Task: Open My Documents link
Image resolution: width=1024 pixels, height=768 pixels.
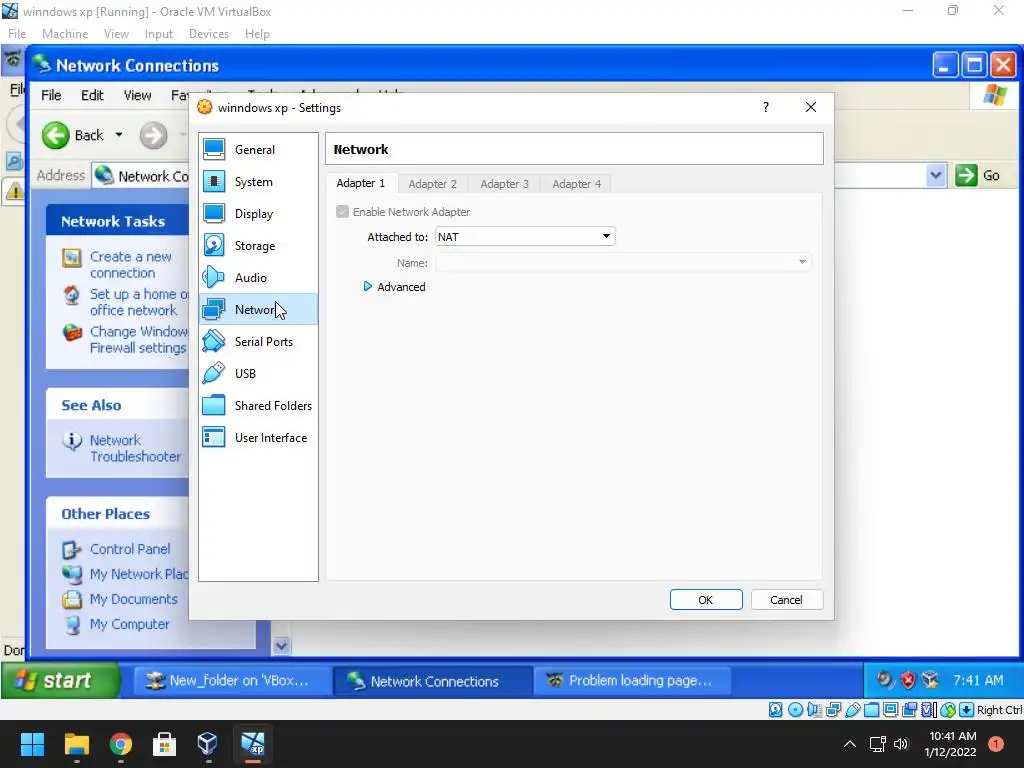Action: (133, 599)
